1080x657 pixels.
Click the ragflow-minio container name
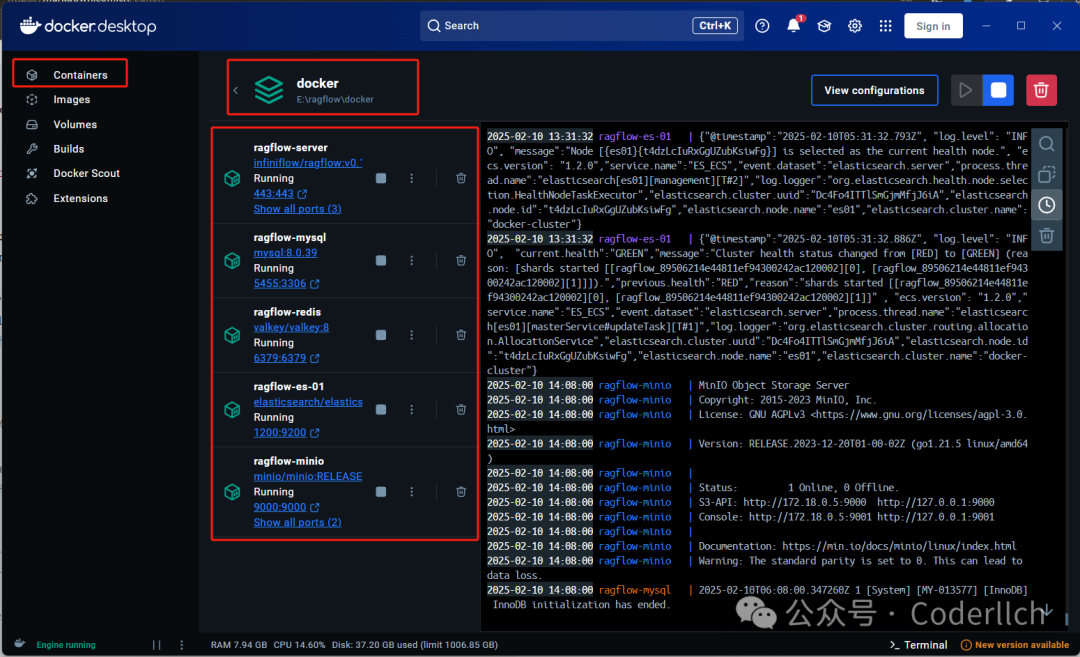click(x=288, y=461)
